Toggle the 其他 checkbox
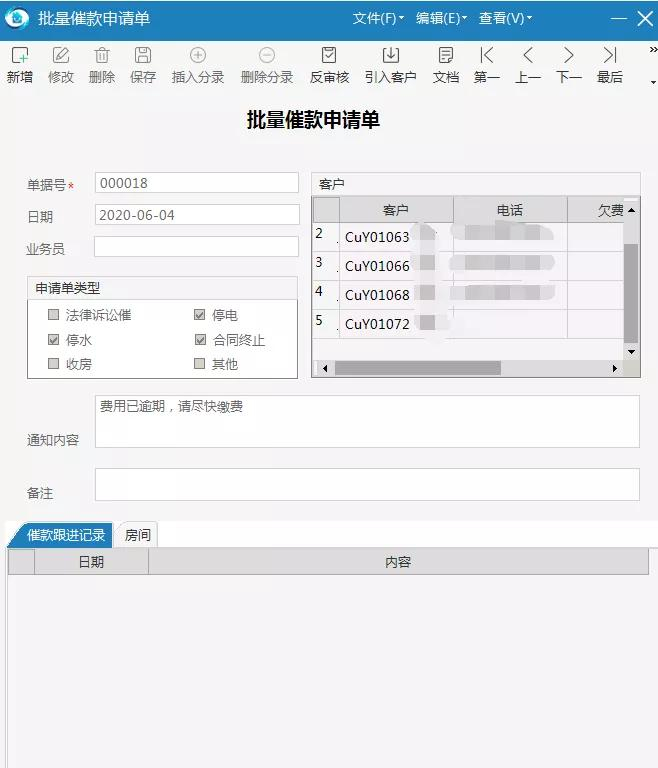 (x=199, y=363)
